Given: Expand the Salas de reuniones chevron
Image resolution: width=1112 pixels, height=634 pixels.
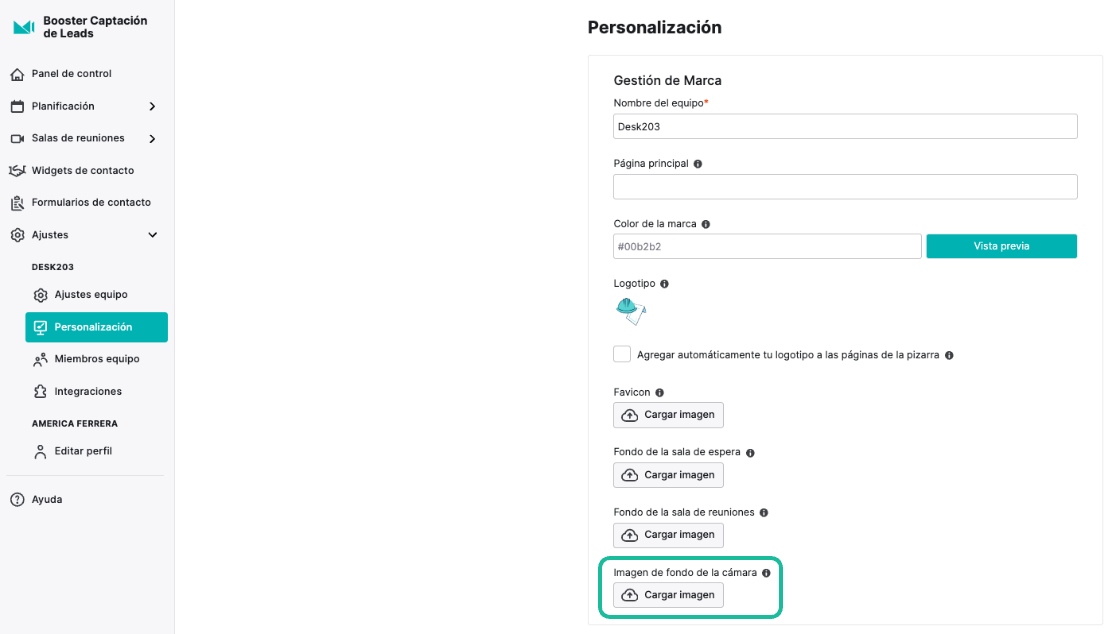Looking at the screenshot, I should point(152,138).
